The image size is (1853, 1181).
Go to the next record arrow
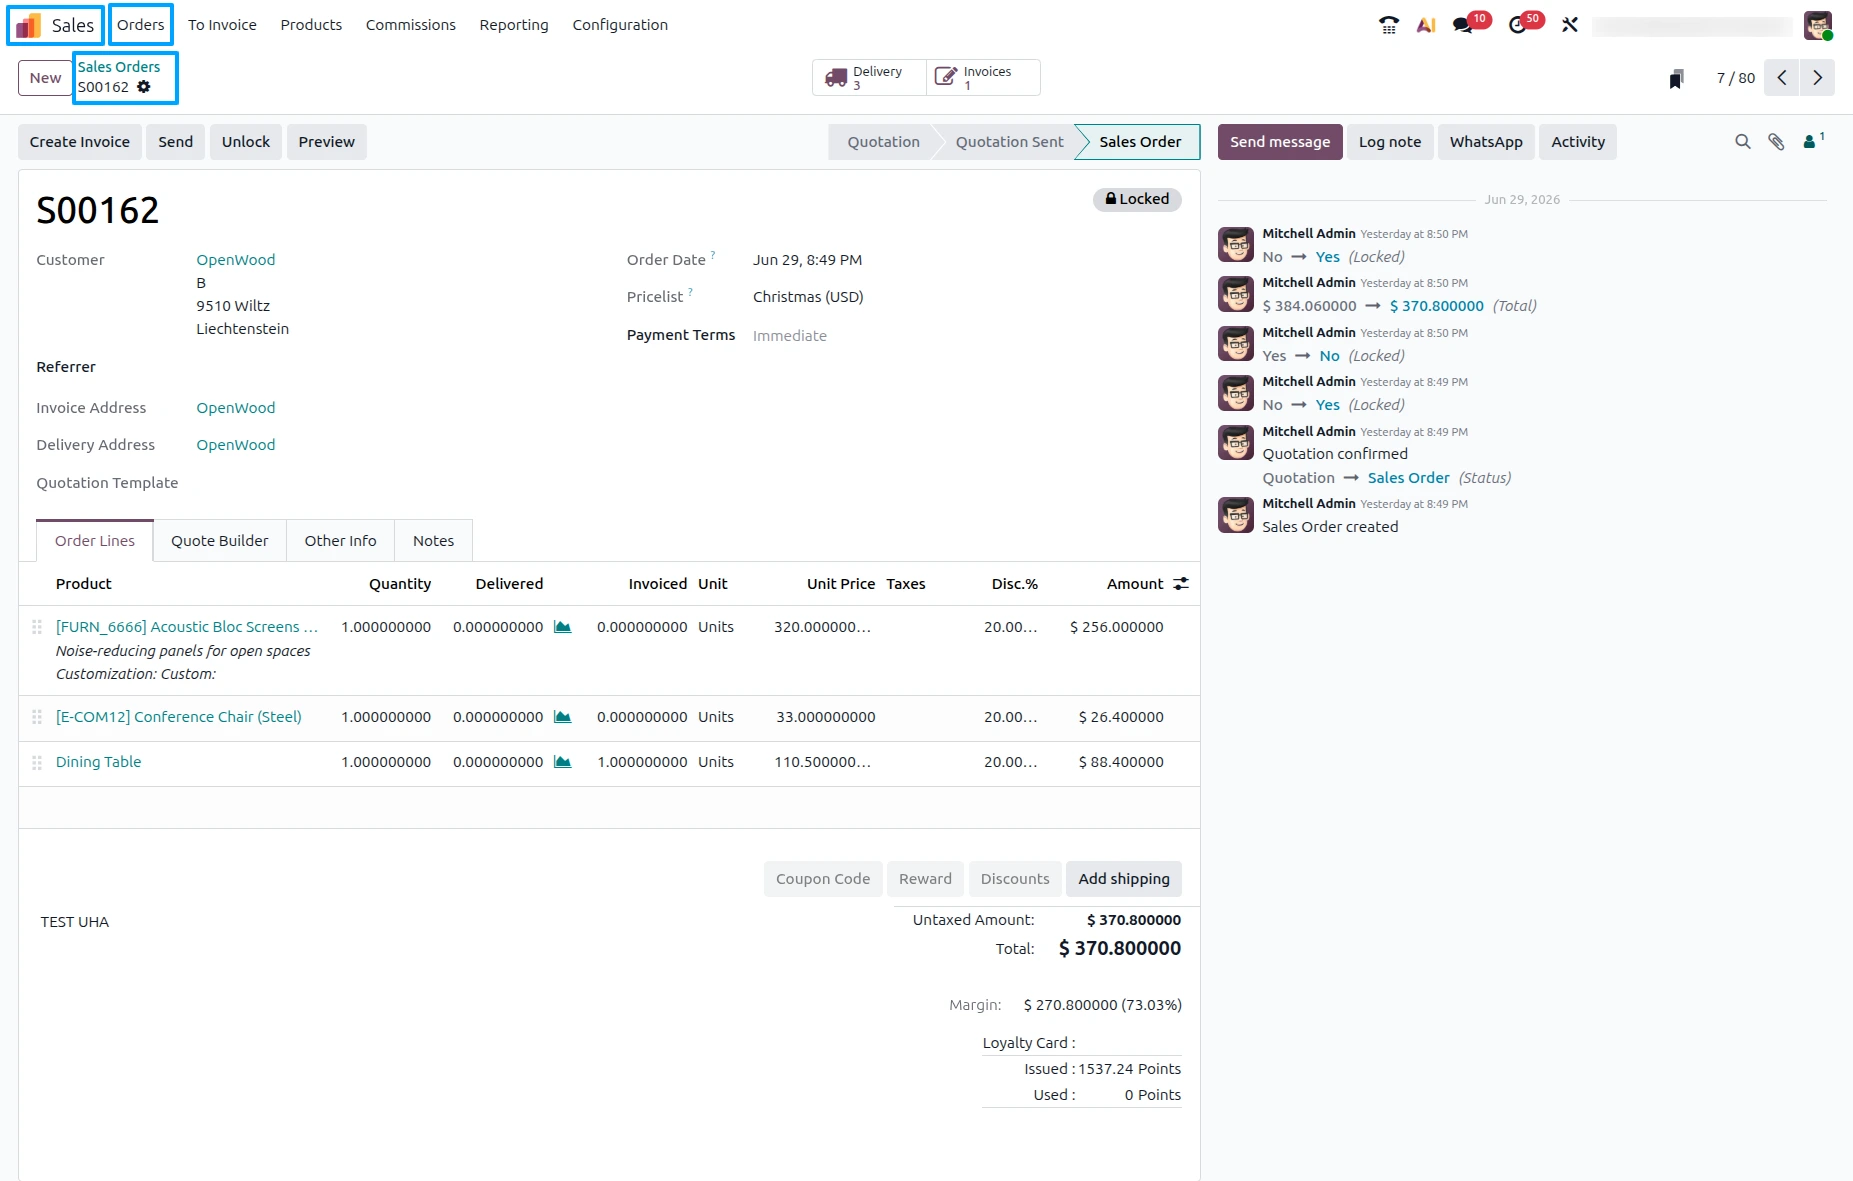1817,78
